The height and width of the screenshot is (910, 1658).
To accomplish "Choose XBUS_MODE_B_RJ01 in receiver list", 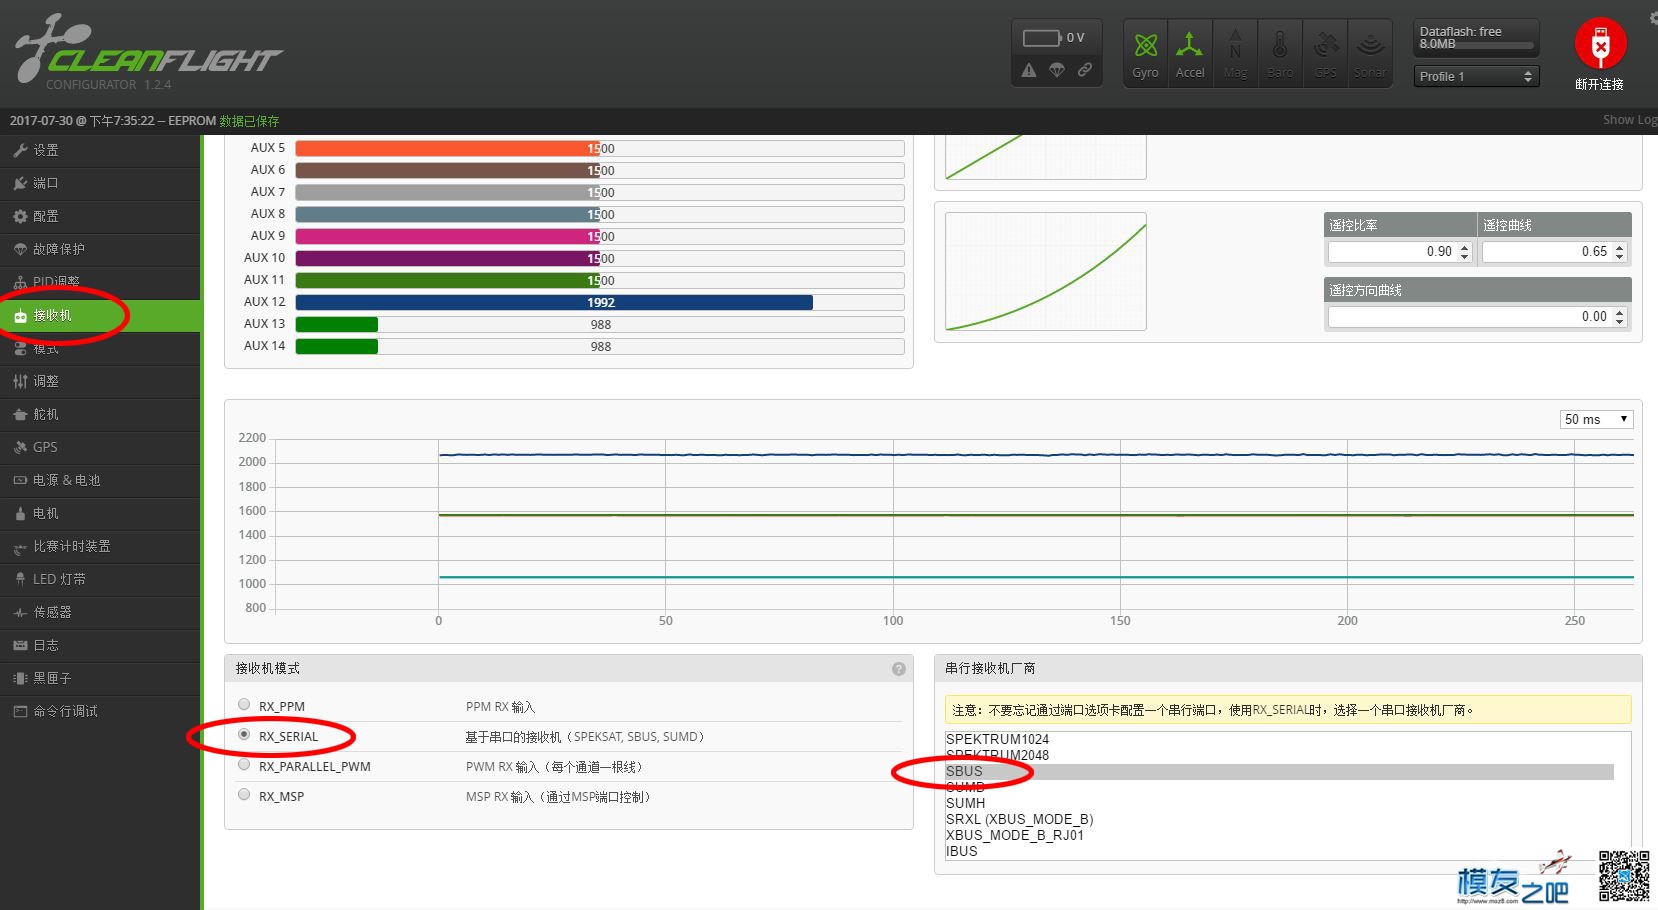I will point(1280,835).
